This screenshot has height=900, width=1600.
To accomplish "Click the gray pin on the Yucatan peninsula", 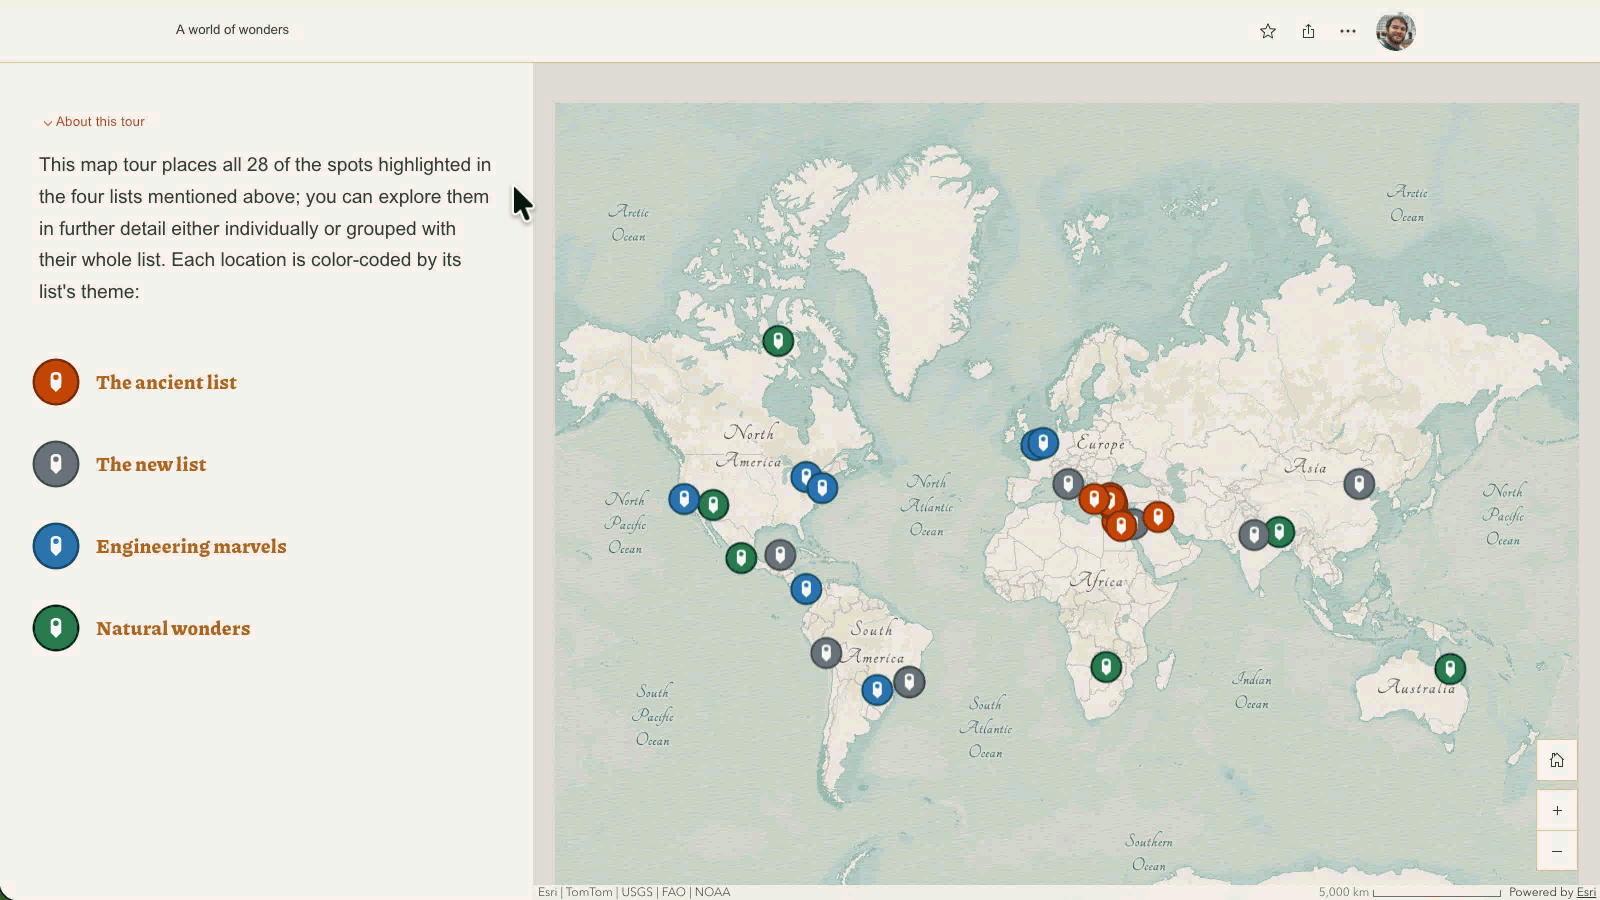I will click(x=780, y=554).
